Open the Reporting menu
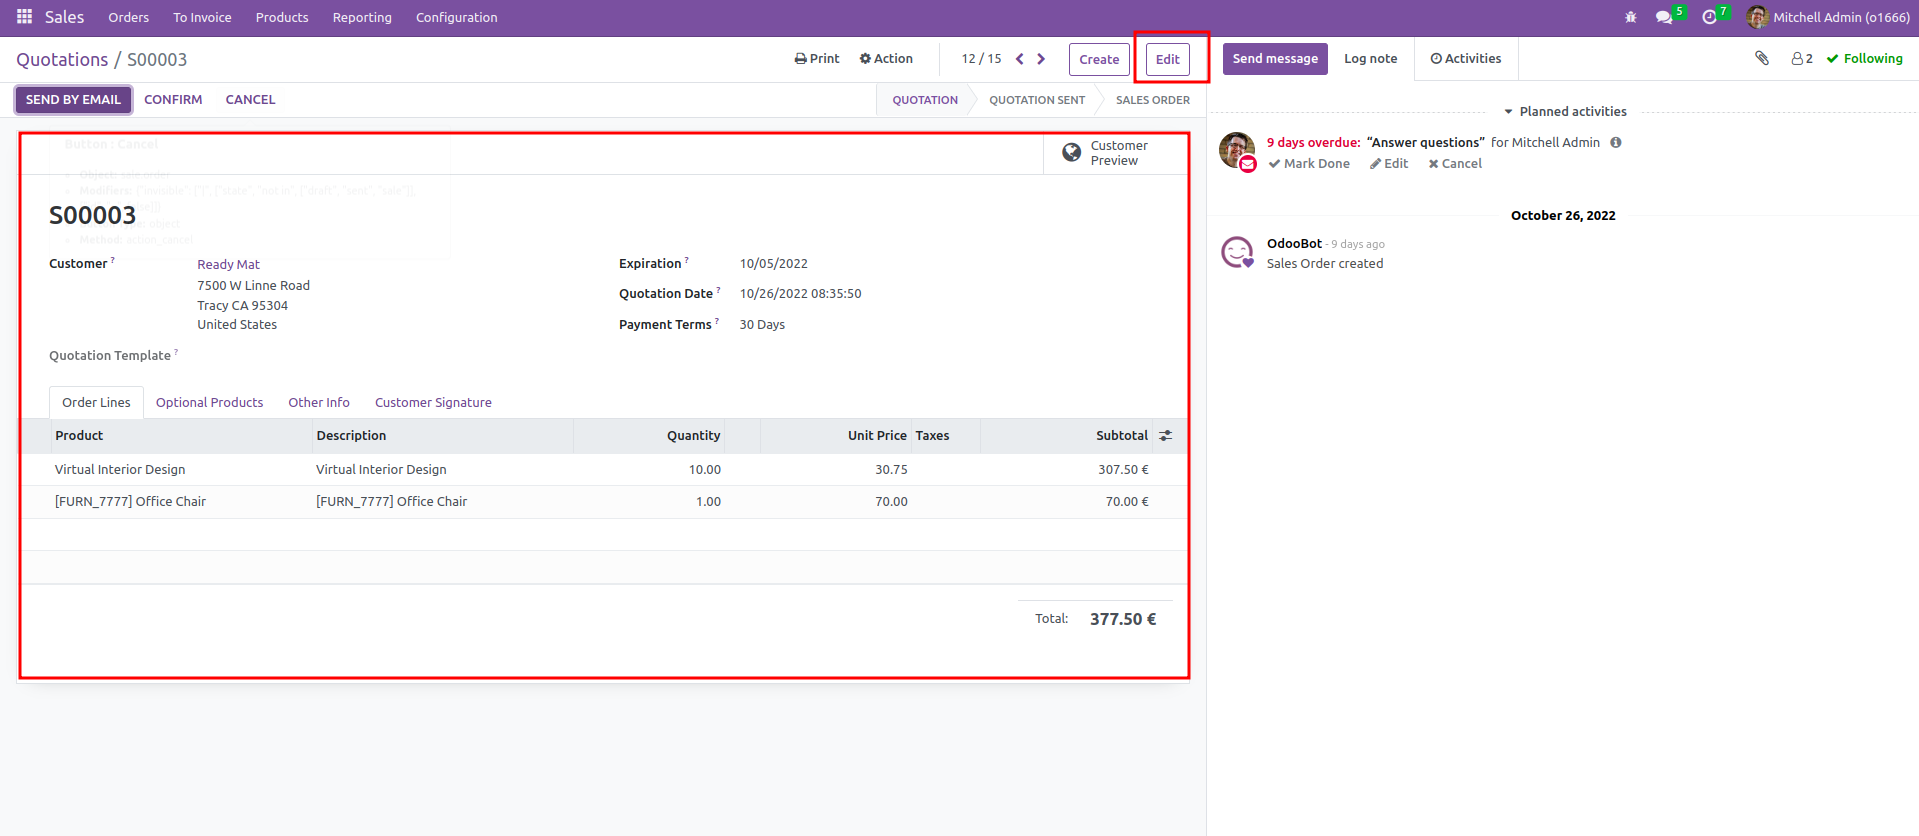 (x=362, y=17)
